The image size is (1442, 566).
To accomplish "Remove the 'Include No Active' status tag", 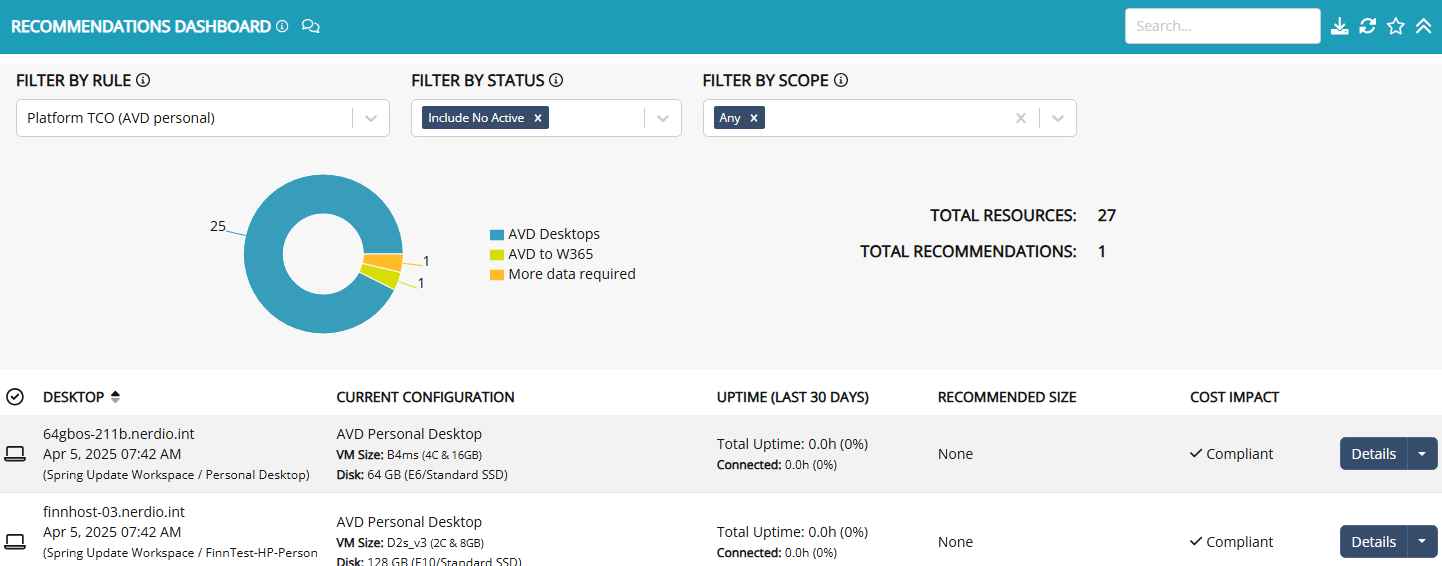I will click(x=538, y=118).
